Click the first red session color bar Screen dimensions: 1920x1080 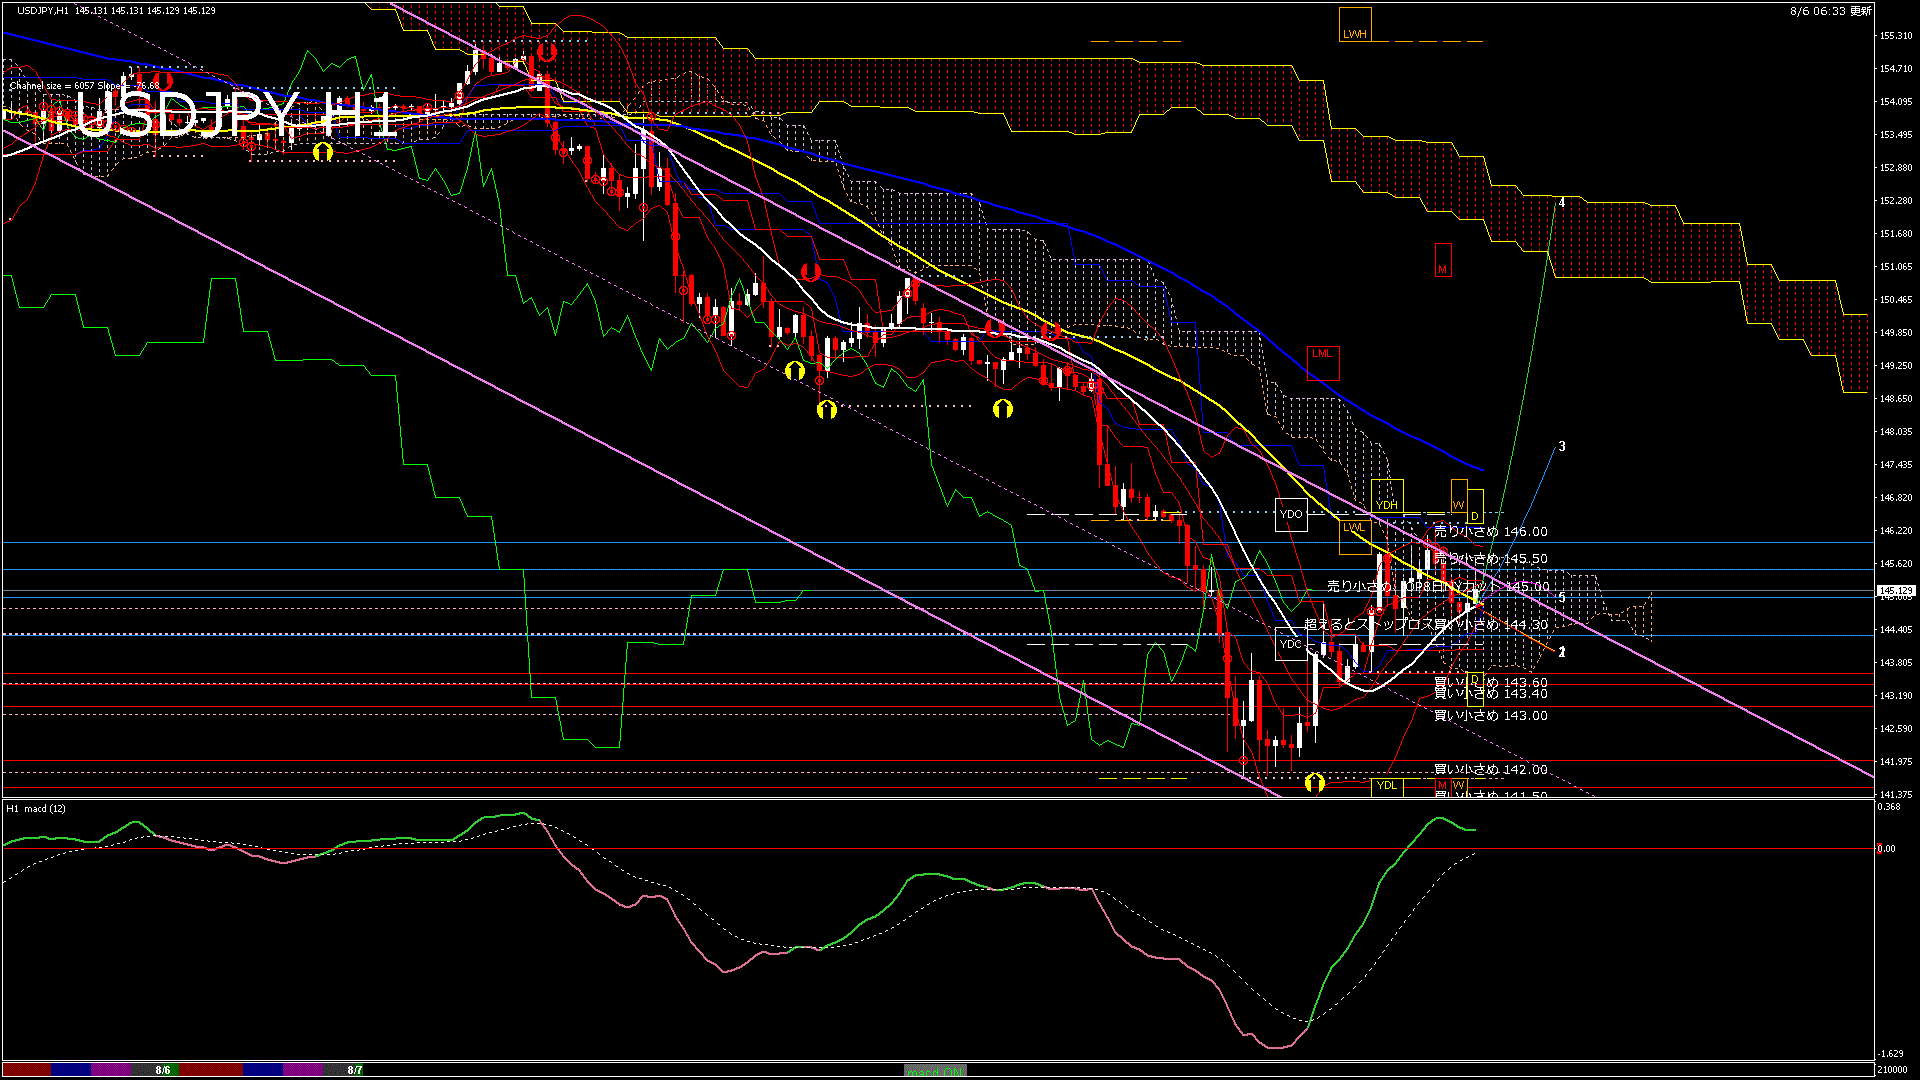tap(27, 1070)
